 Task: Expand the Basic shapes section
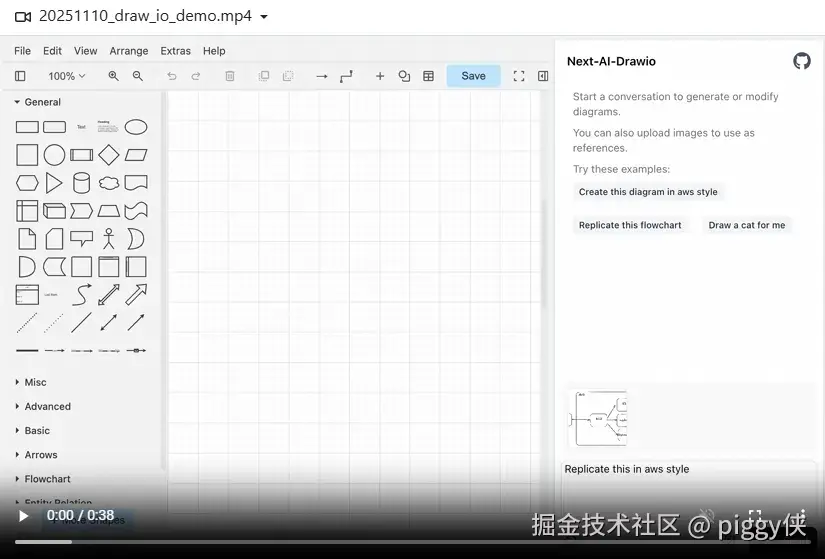[32, 431]
